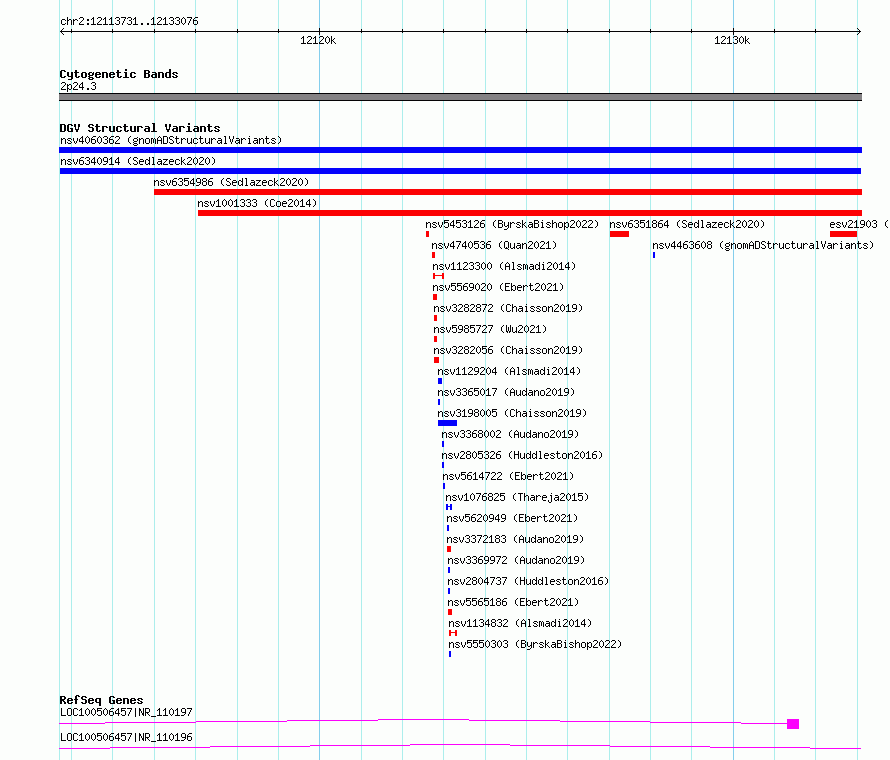
Task: Select nsv1134832 (Alsmadi2014) label
Action: coord(520,623)
